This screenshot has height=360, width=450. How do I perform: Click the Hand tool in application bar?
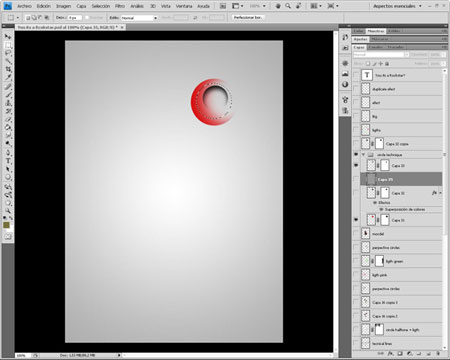[x=278, y=6]
